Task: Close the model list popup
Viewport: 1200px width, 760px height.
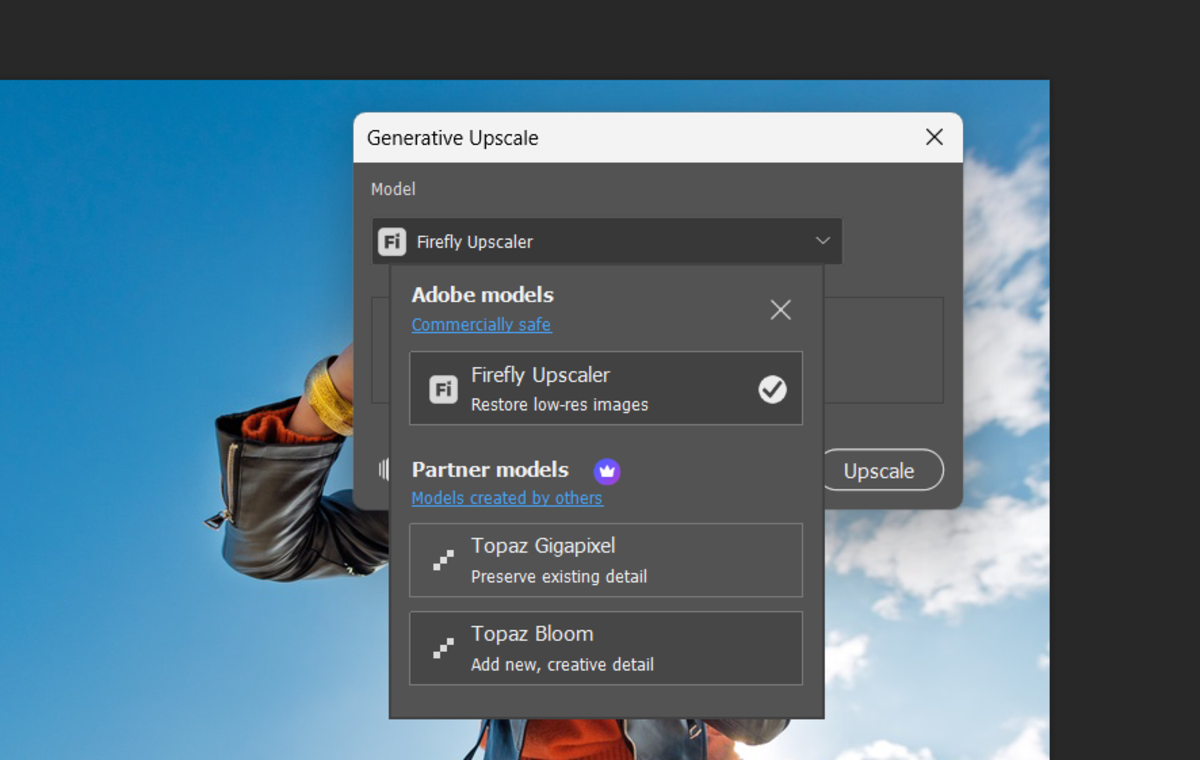Action: click(781, 310)
